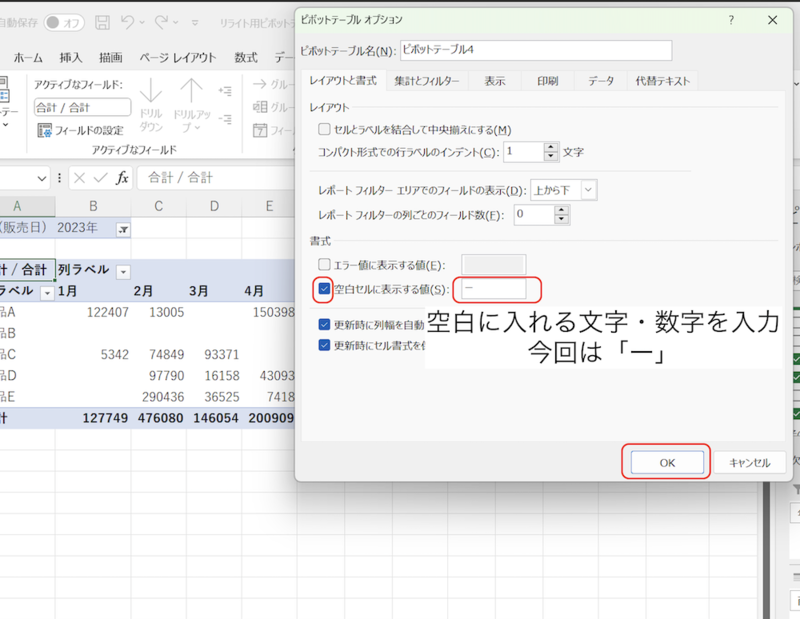Open the 数式 ribbon tab
Screen dimensions: 800x619
point(245,57)
